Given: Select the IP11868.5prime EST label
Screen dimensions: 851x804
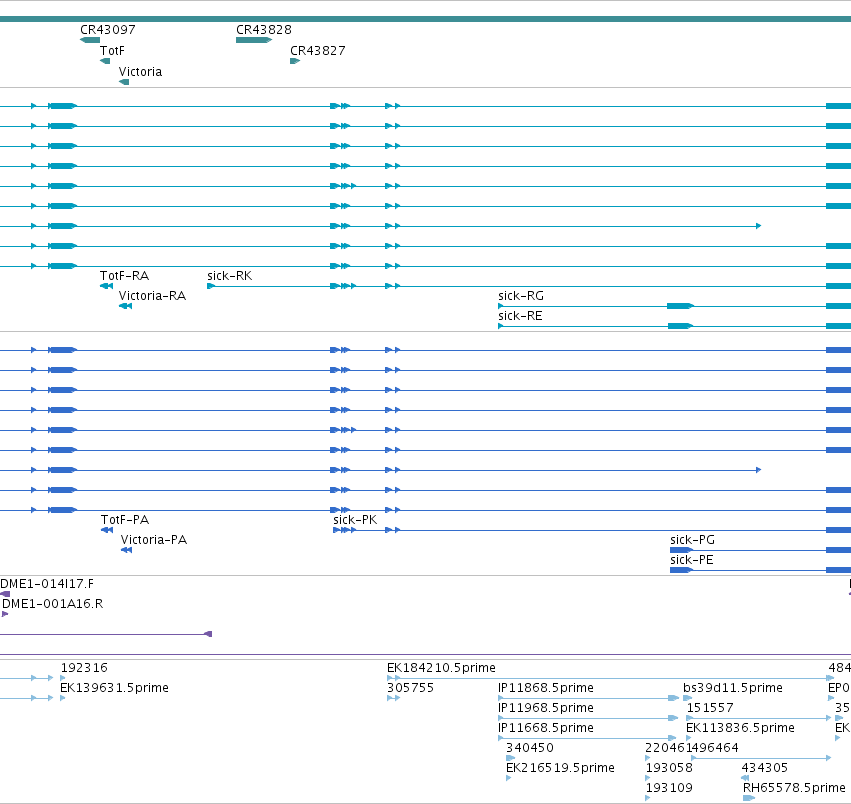Looking at the screenshot, I should pyautogui.click(x=545, y=688).
